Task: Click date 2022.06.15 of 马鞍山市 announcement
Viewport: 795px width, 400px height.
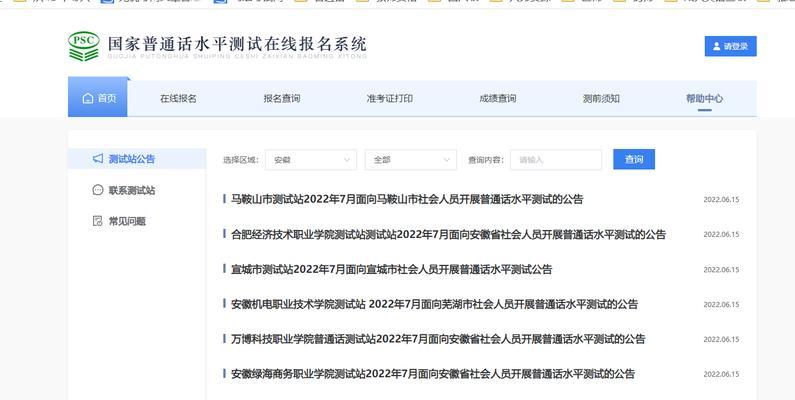Action: pyautogui.click(x=721, y=199)
